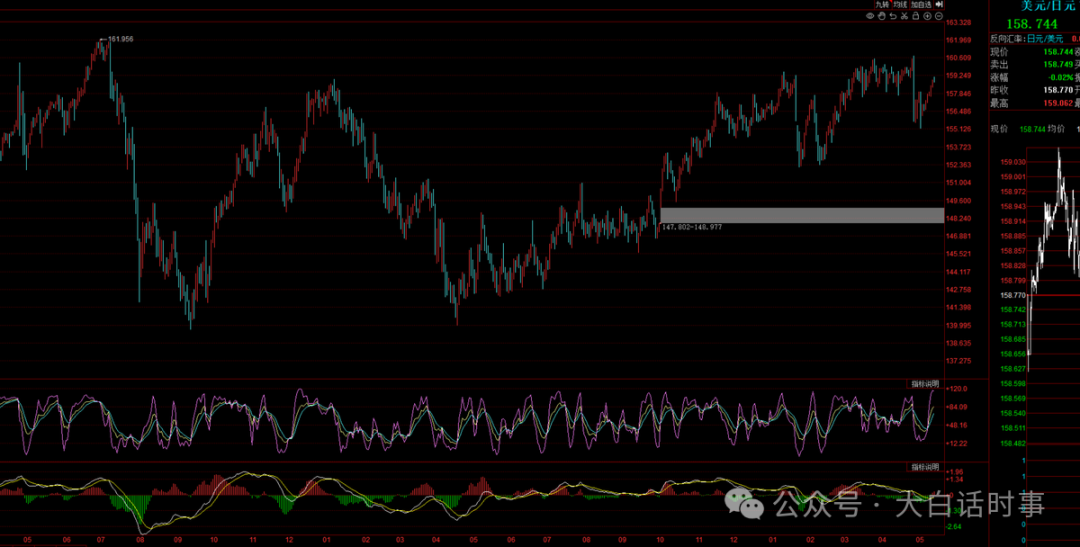Zoom in with the plus circle icon

(927, 16)
